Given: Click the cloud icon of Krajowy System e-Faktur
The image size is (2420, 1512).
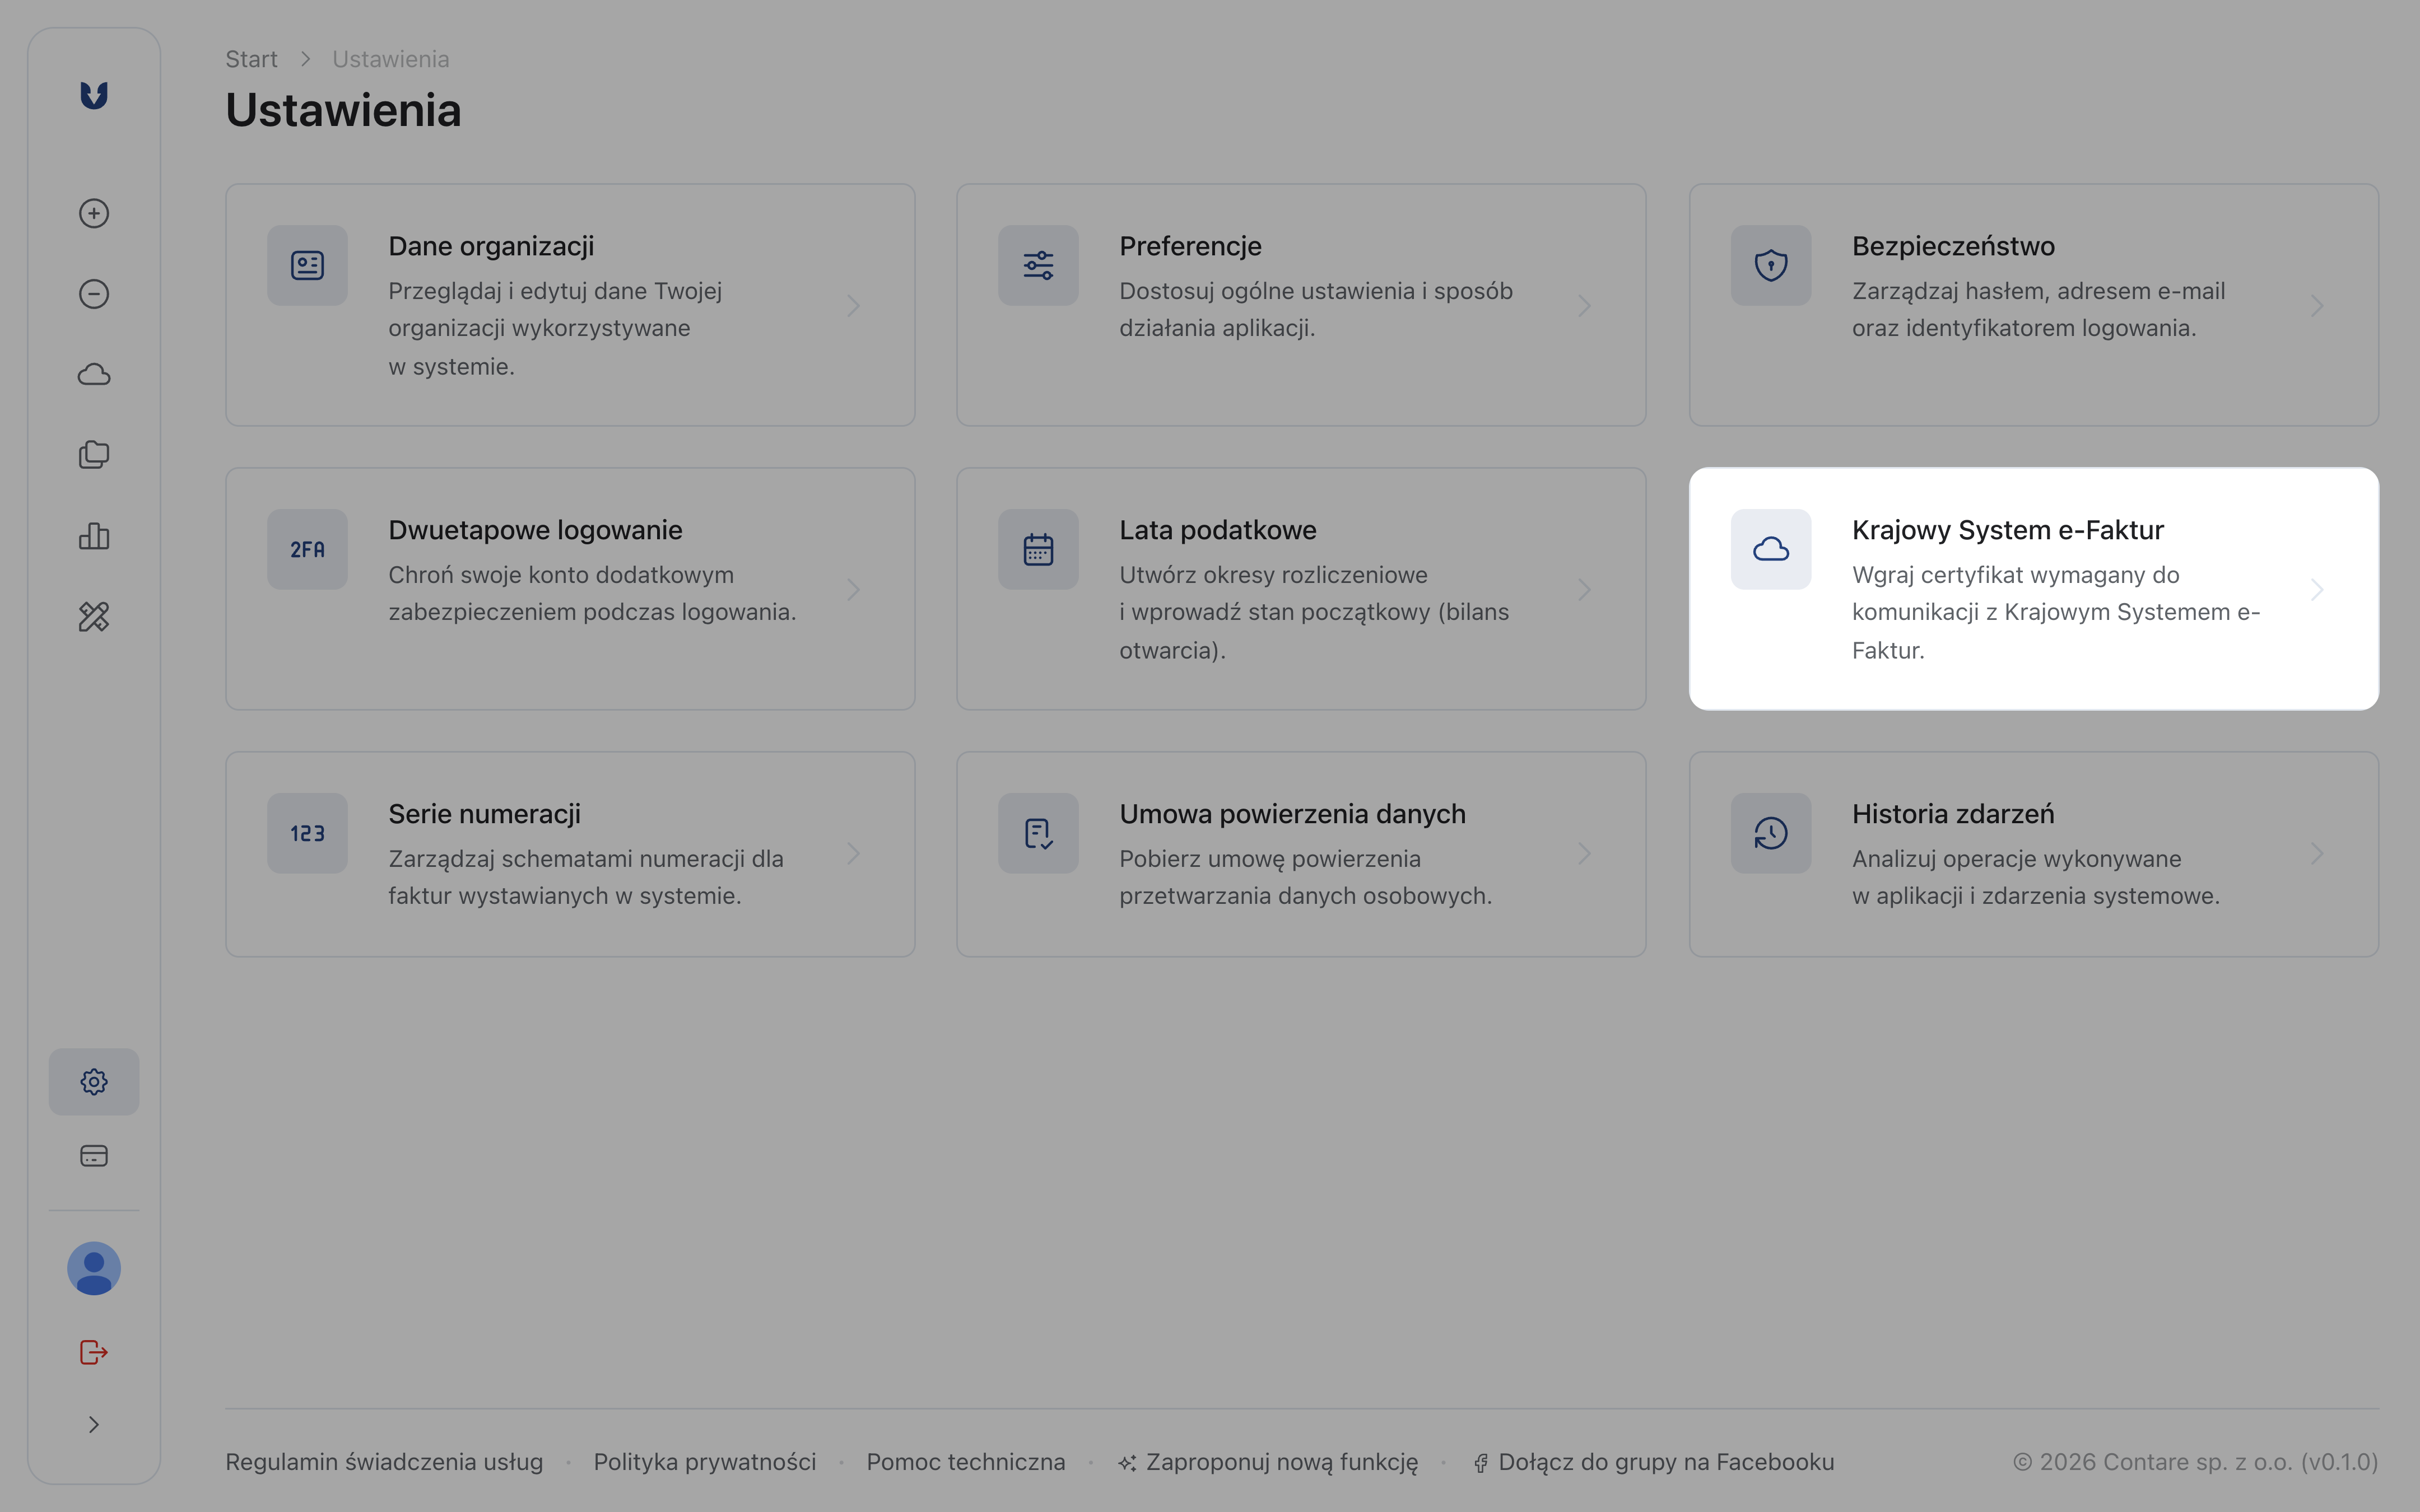Looking at the screenshot, I should click(1771, 549).
